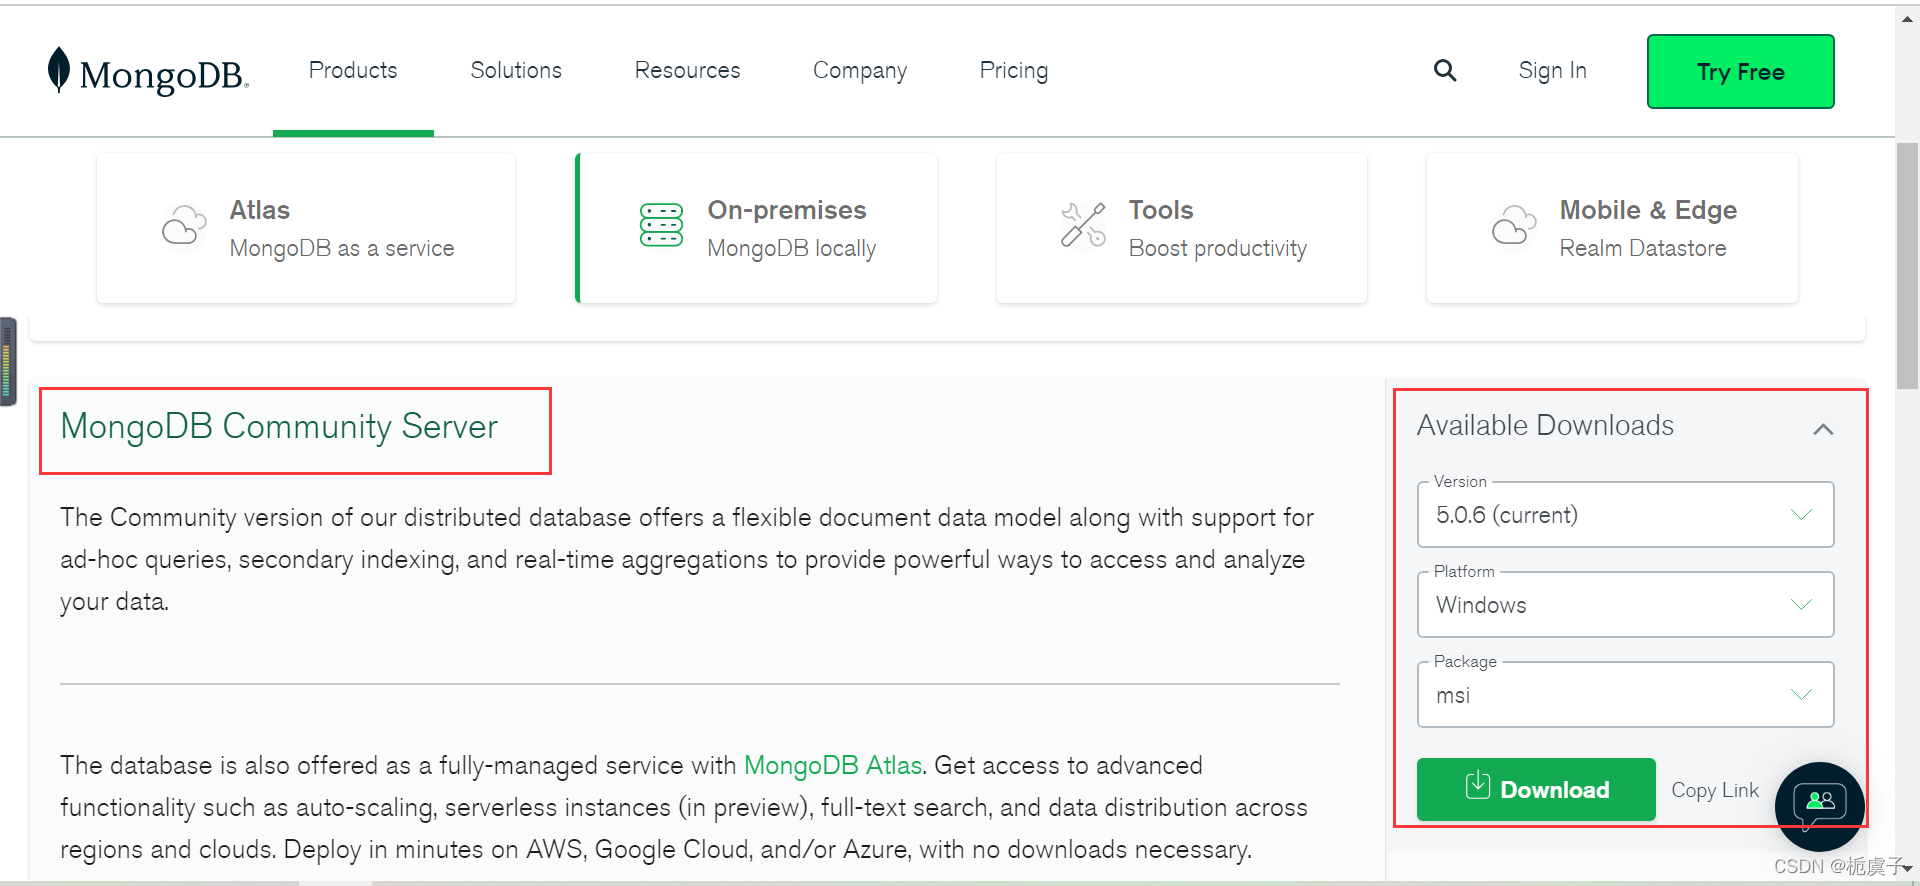Screen dimensions: 1920x886
Task: Click the Copy Link link
Action: [1715, 790]
